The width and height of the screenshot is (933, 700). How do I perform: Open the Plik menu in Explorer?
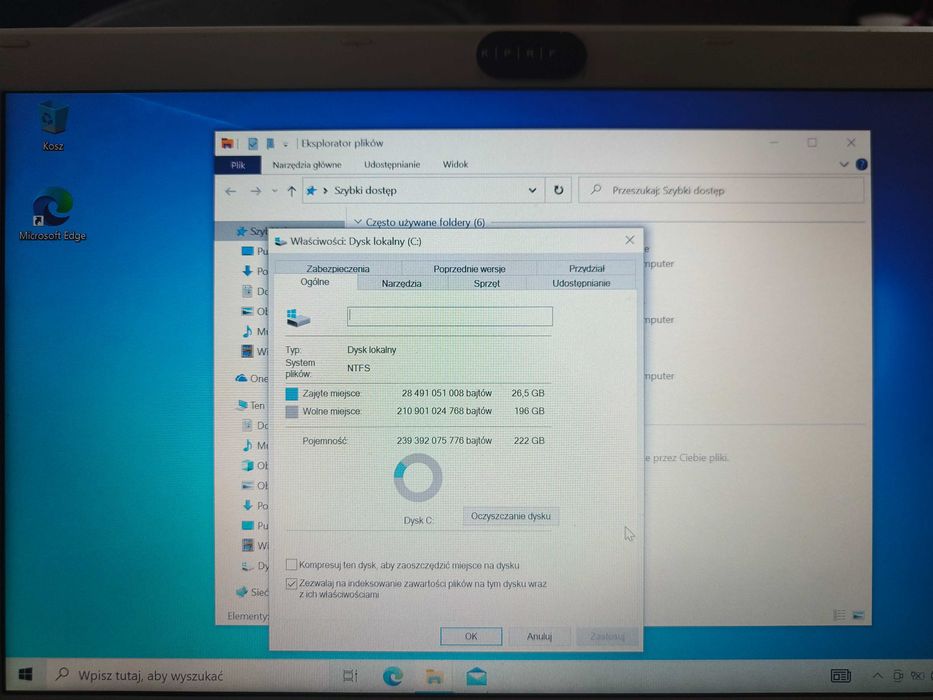pyautogui.click(x=238, y=165)
